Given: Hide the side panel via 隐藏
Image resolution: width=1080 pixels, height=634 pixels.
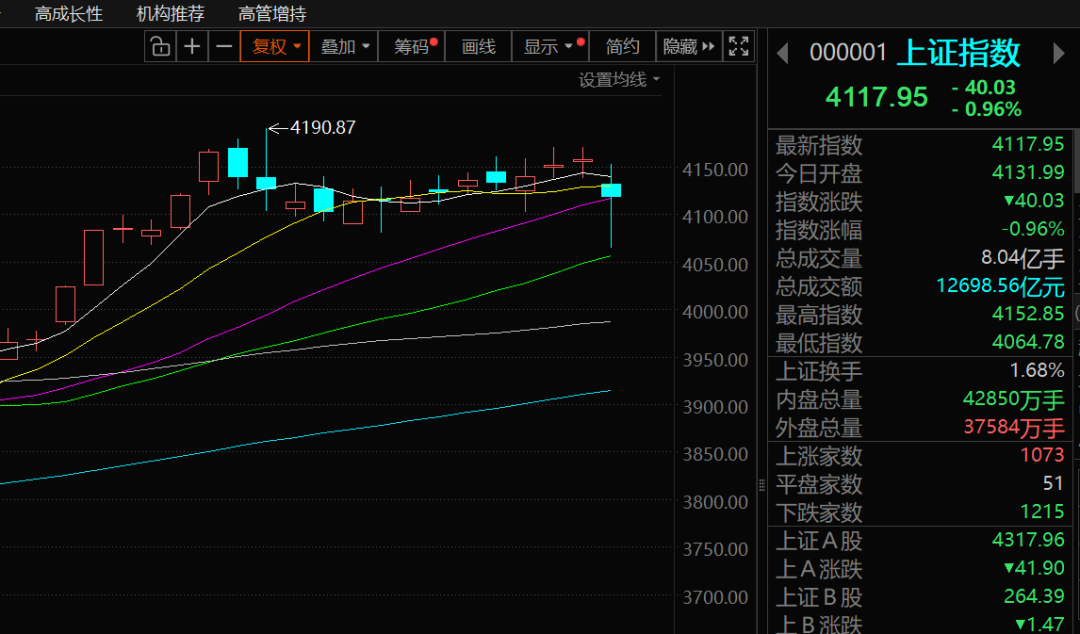Looking at the screenshot, I should pyautogui.click(x=689, y=46).
